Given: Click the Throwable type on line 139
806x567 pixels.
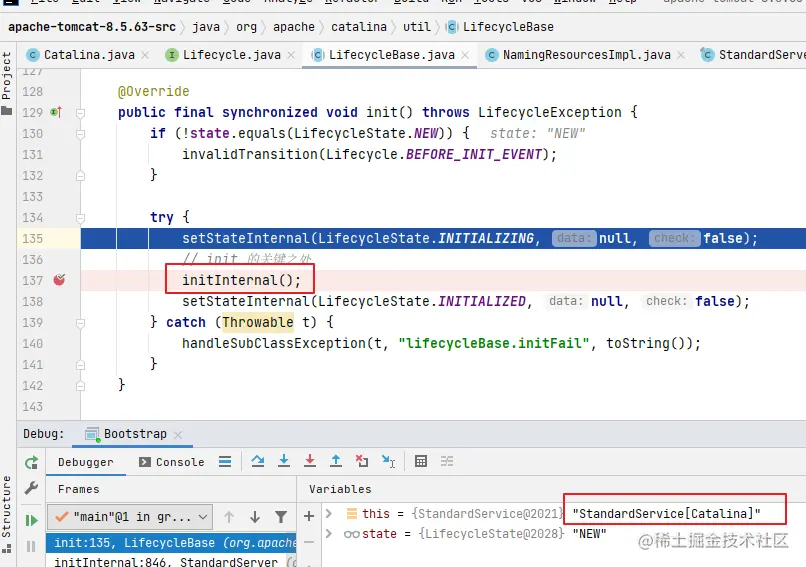Looking at the screenshot, I should [x=258, y=322].
